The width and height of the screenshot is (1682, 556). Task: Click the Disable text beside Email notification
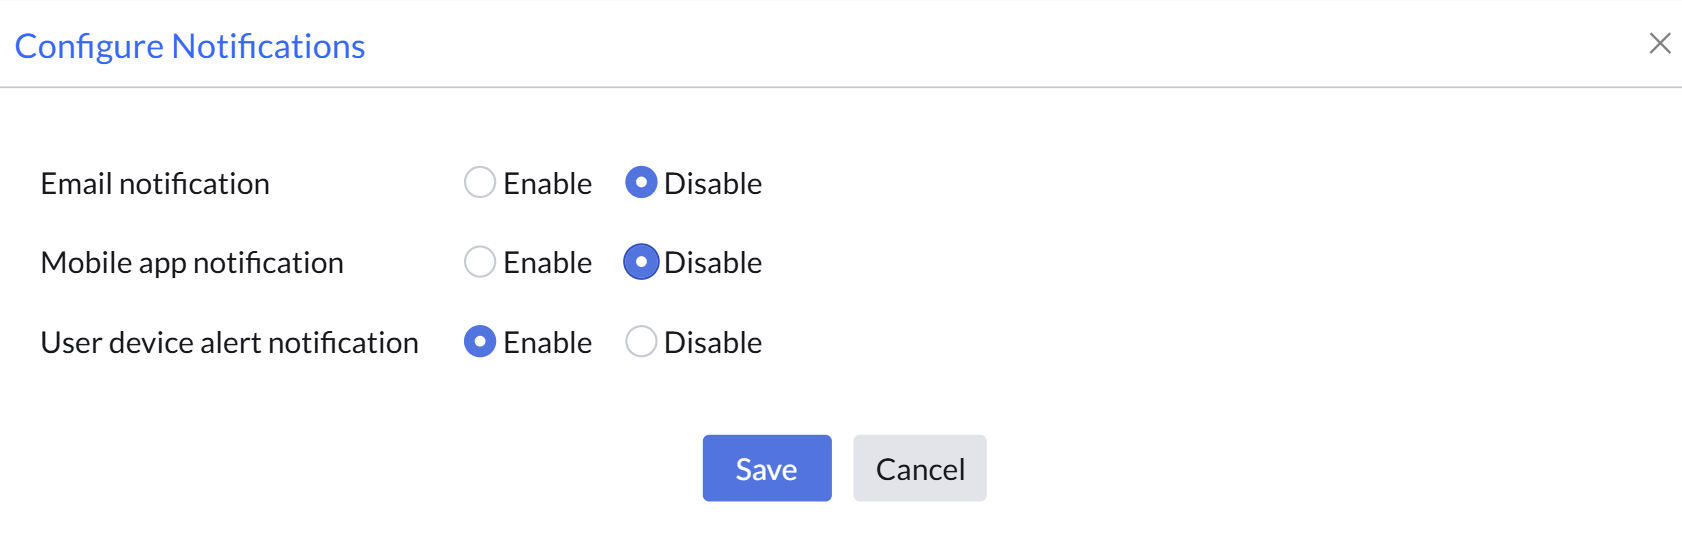pos(713,184)
